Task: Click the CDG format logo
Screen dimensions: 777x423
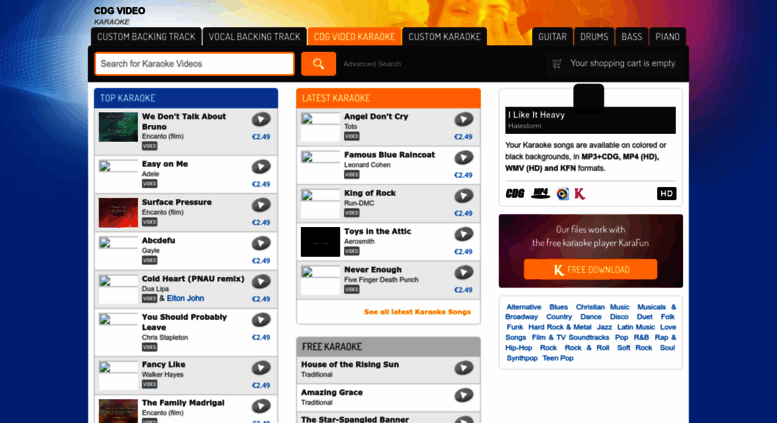Action: (515, 194)
